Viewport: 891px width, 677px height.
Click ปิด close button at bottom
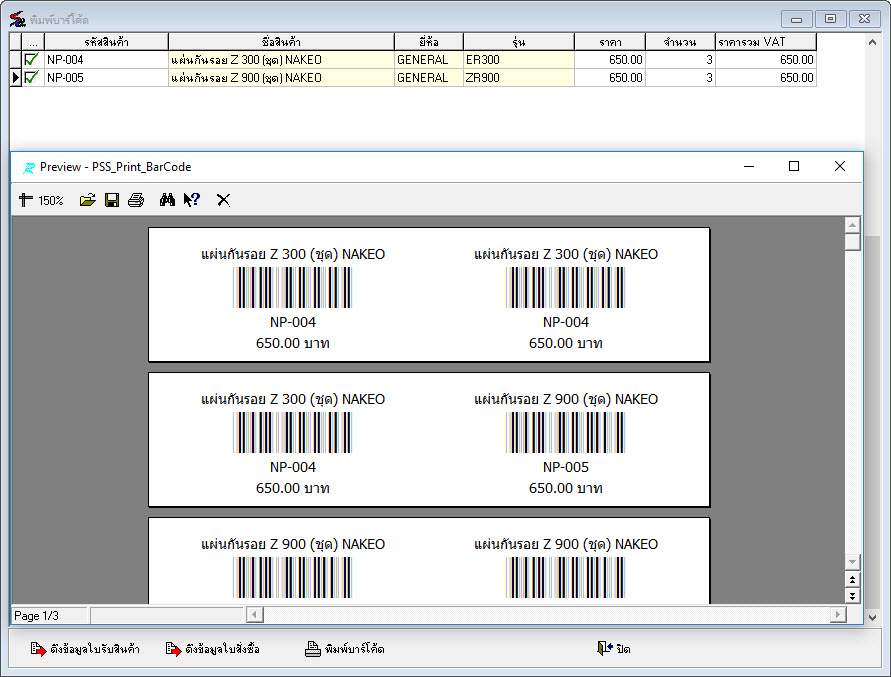[x=614, y=649]
